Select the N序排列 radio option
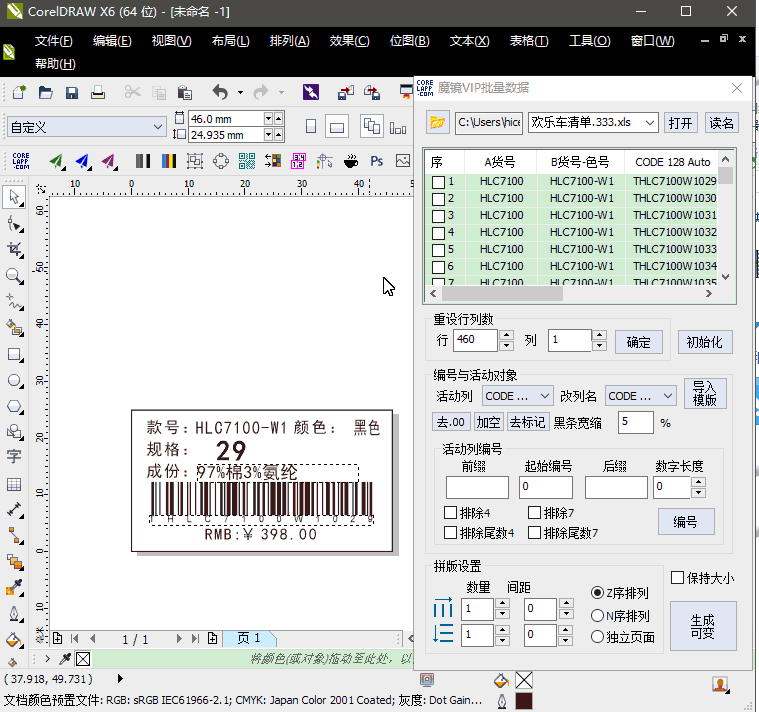Viewport: 759px width, 712px height. pyautogui.click(x=598, y=616)
